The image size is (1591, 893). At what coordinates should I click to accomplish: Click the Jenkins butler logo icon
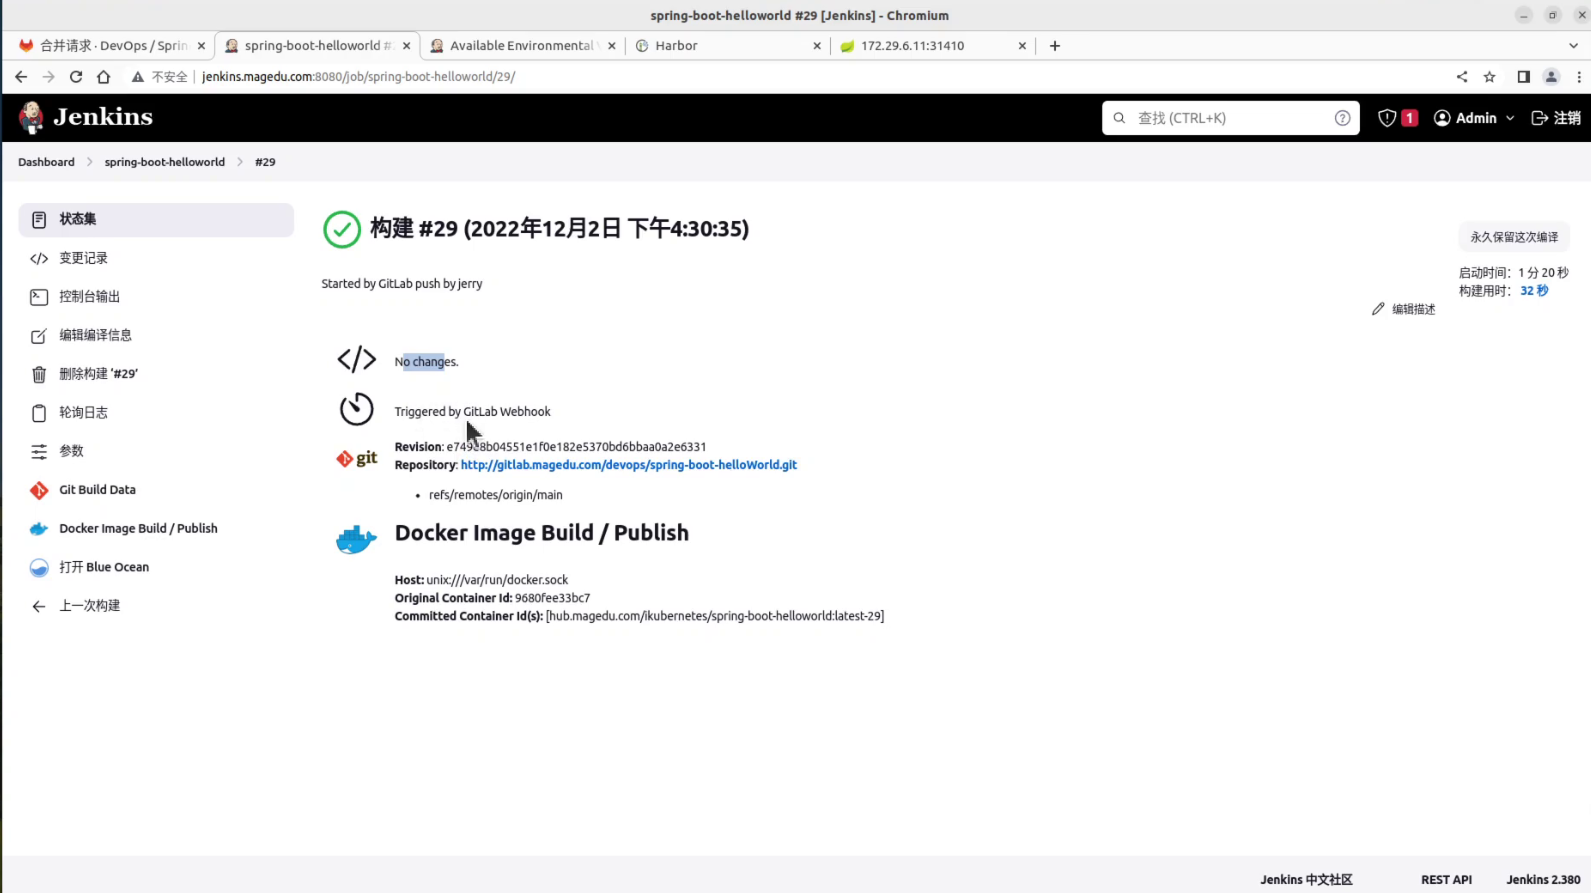(31, 117)
